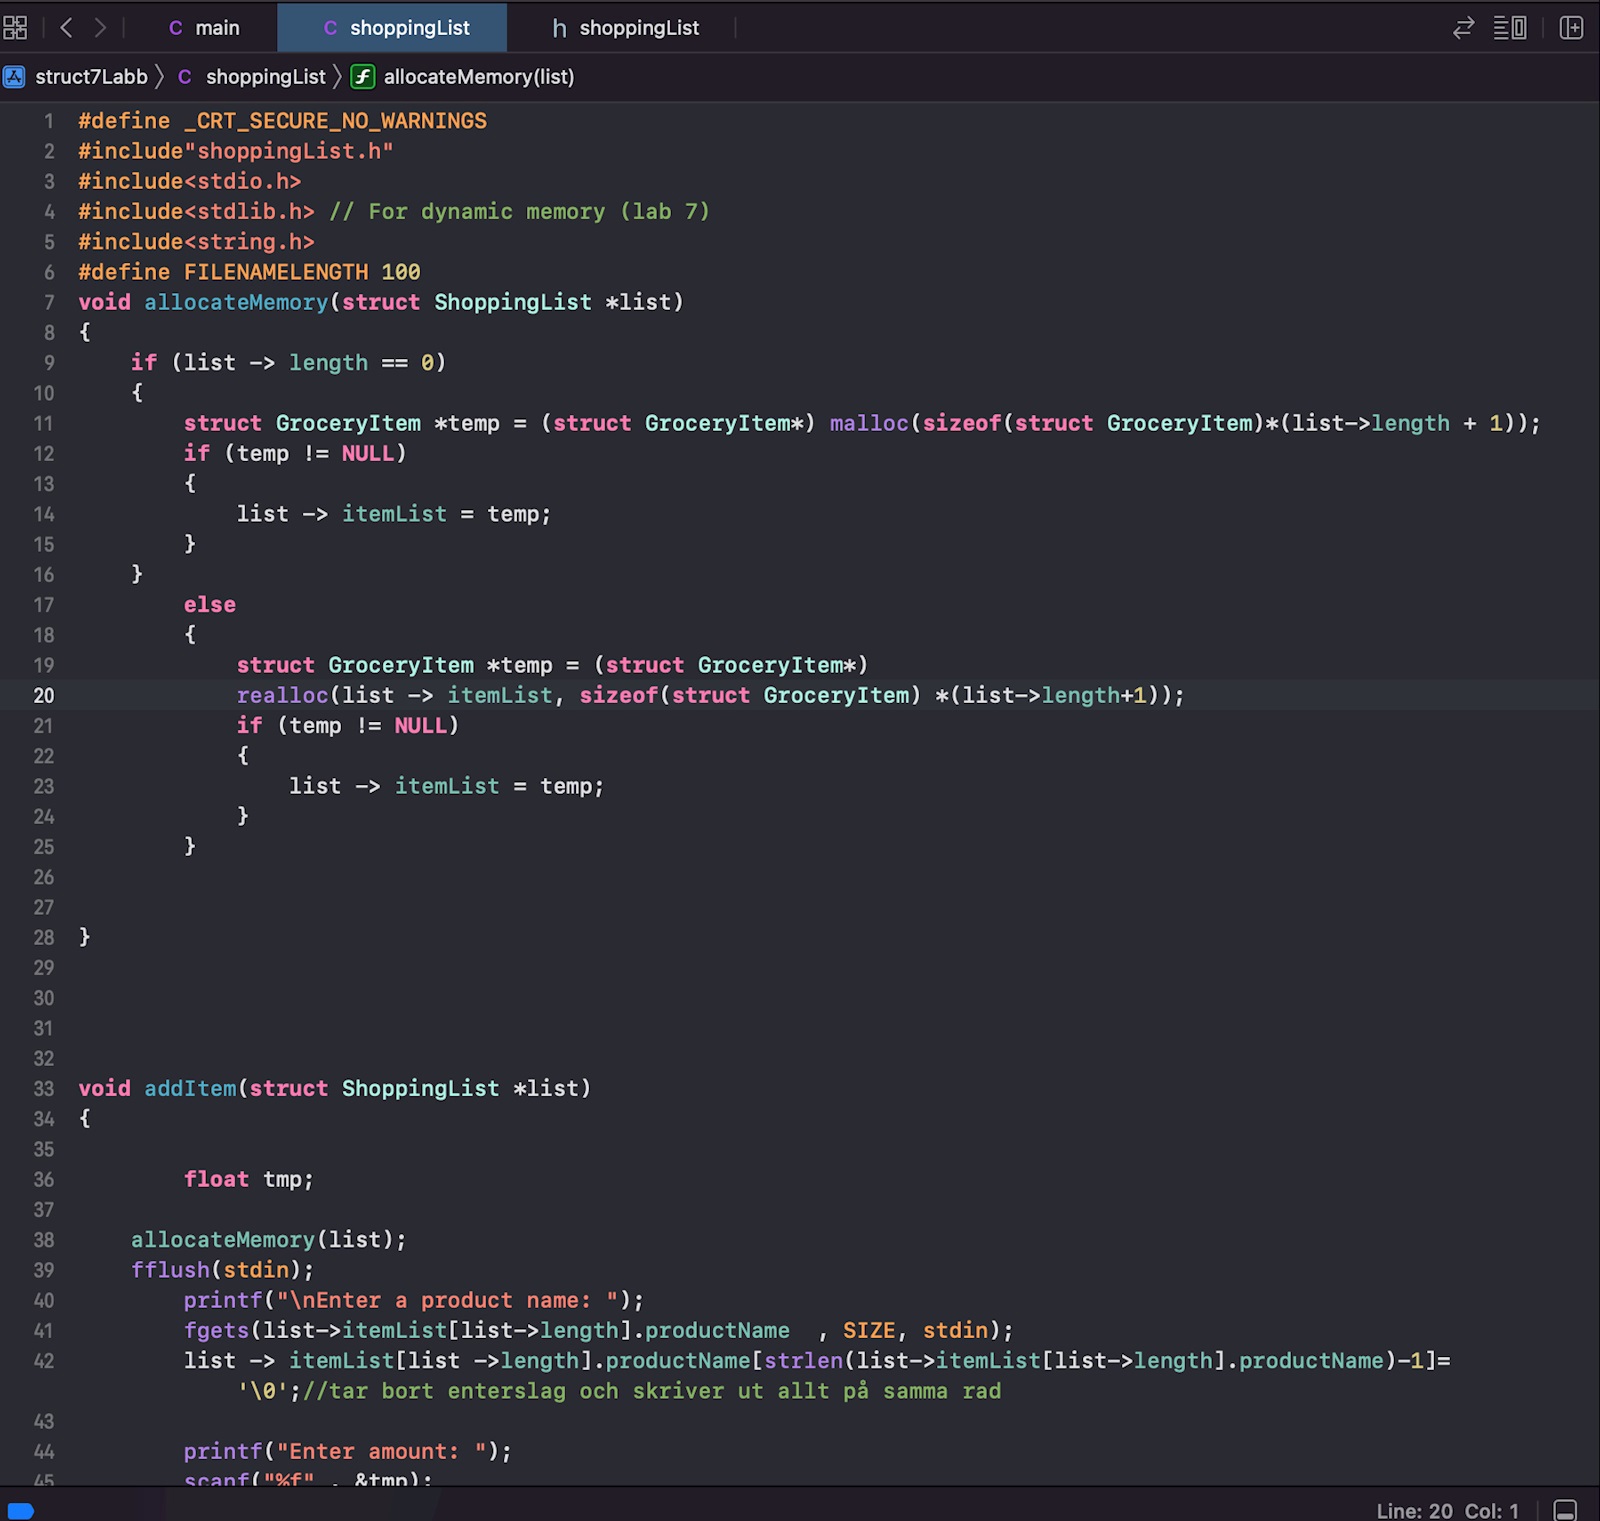Image resolution: width=1600 pixels, height=1521 pixels.
Task: Open the shoppingList breadcrumb menu
Action: 265,77
